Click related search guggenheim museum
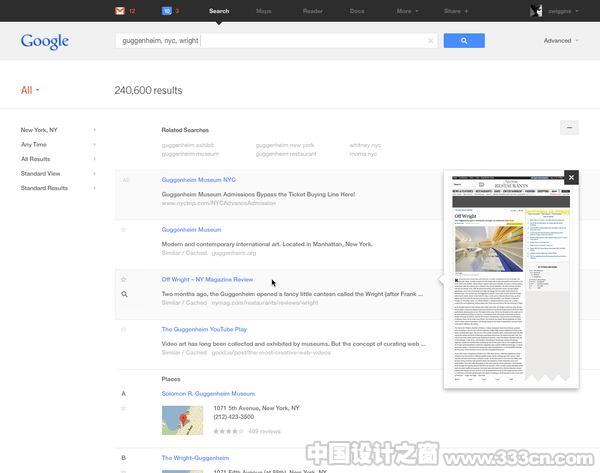Viewport: 600px width, 473px height. 190,154
